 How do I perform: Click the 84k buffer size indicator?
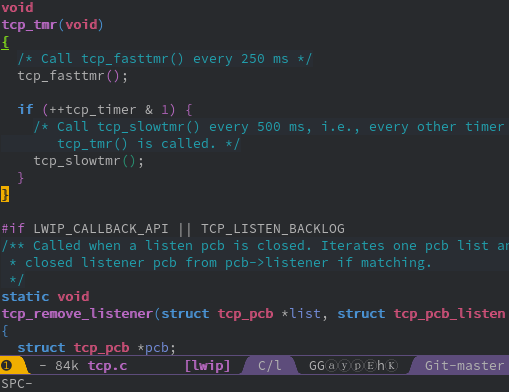[x=67, y=366]
